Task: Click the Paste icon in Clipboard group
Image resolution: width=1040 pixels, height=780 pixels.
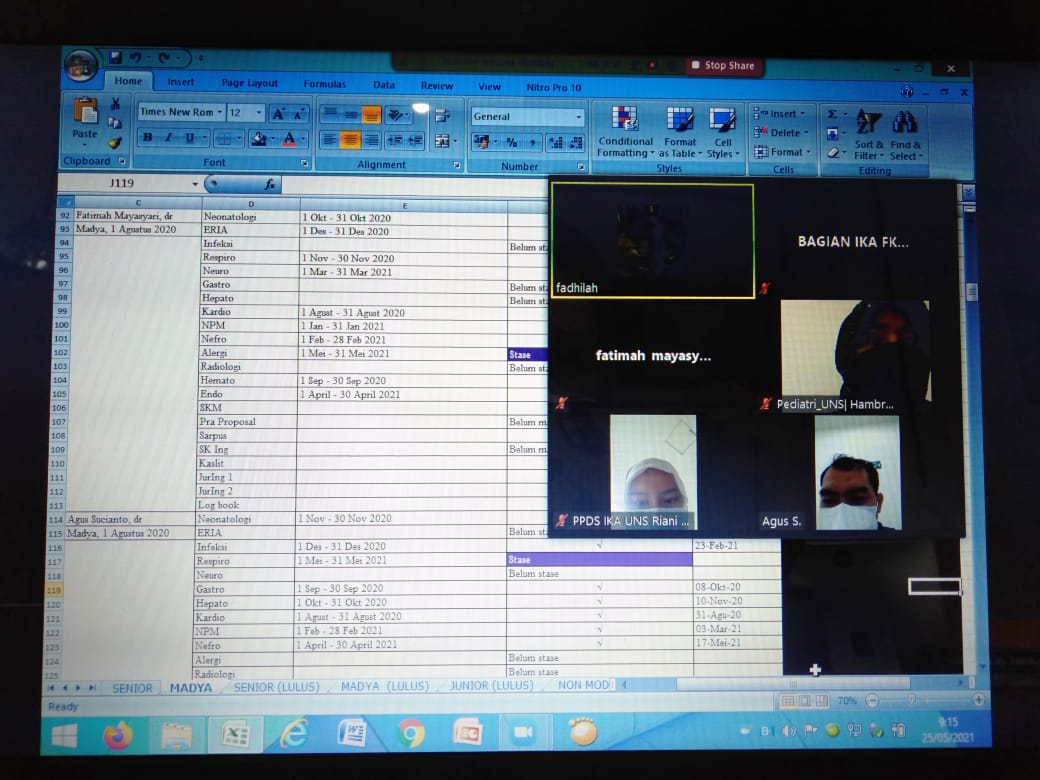Action: 85,116
